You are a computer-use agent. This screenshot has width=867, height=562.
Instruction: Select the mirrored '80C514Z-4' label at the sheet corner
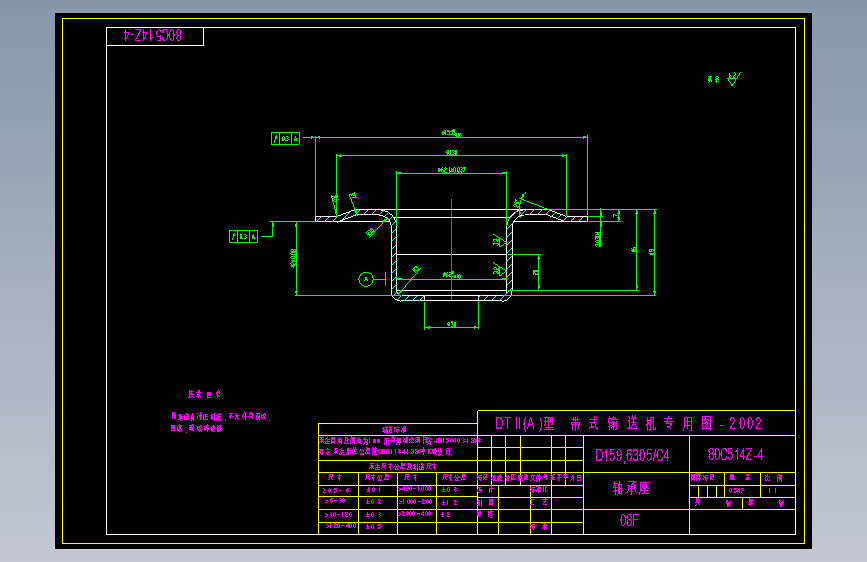[153, 35]
